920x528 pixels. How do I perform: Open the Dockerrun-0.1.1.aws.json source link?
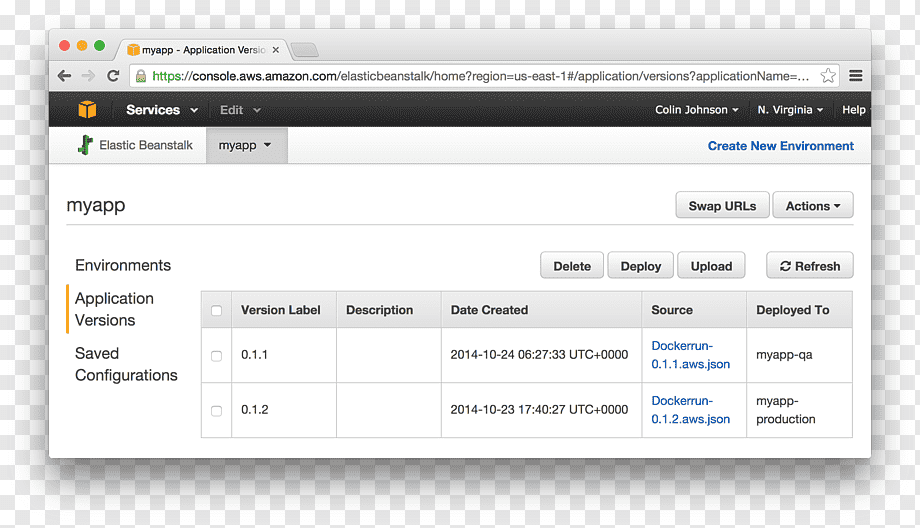point(691,355)
